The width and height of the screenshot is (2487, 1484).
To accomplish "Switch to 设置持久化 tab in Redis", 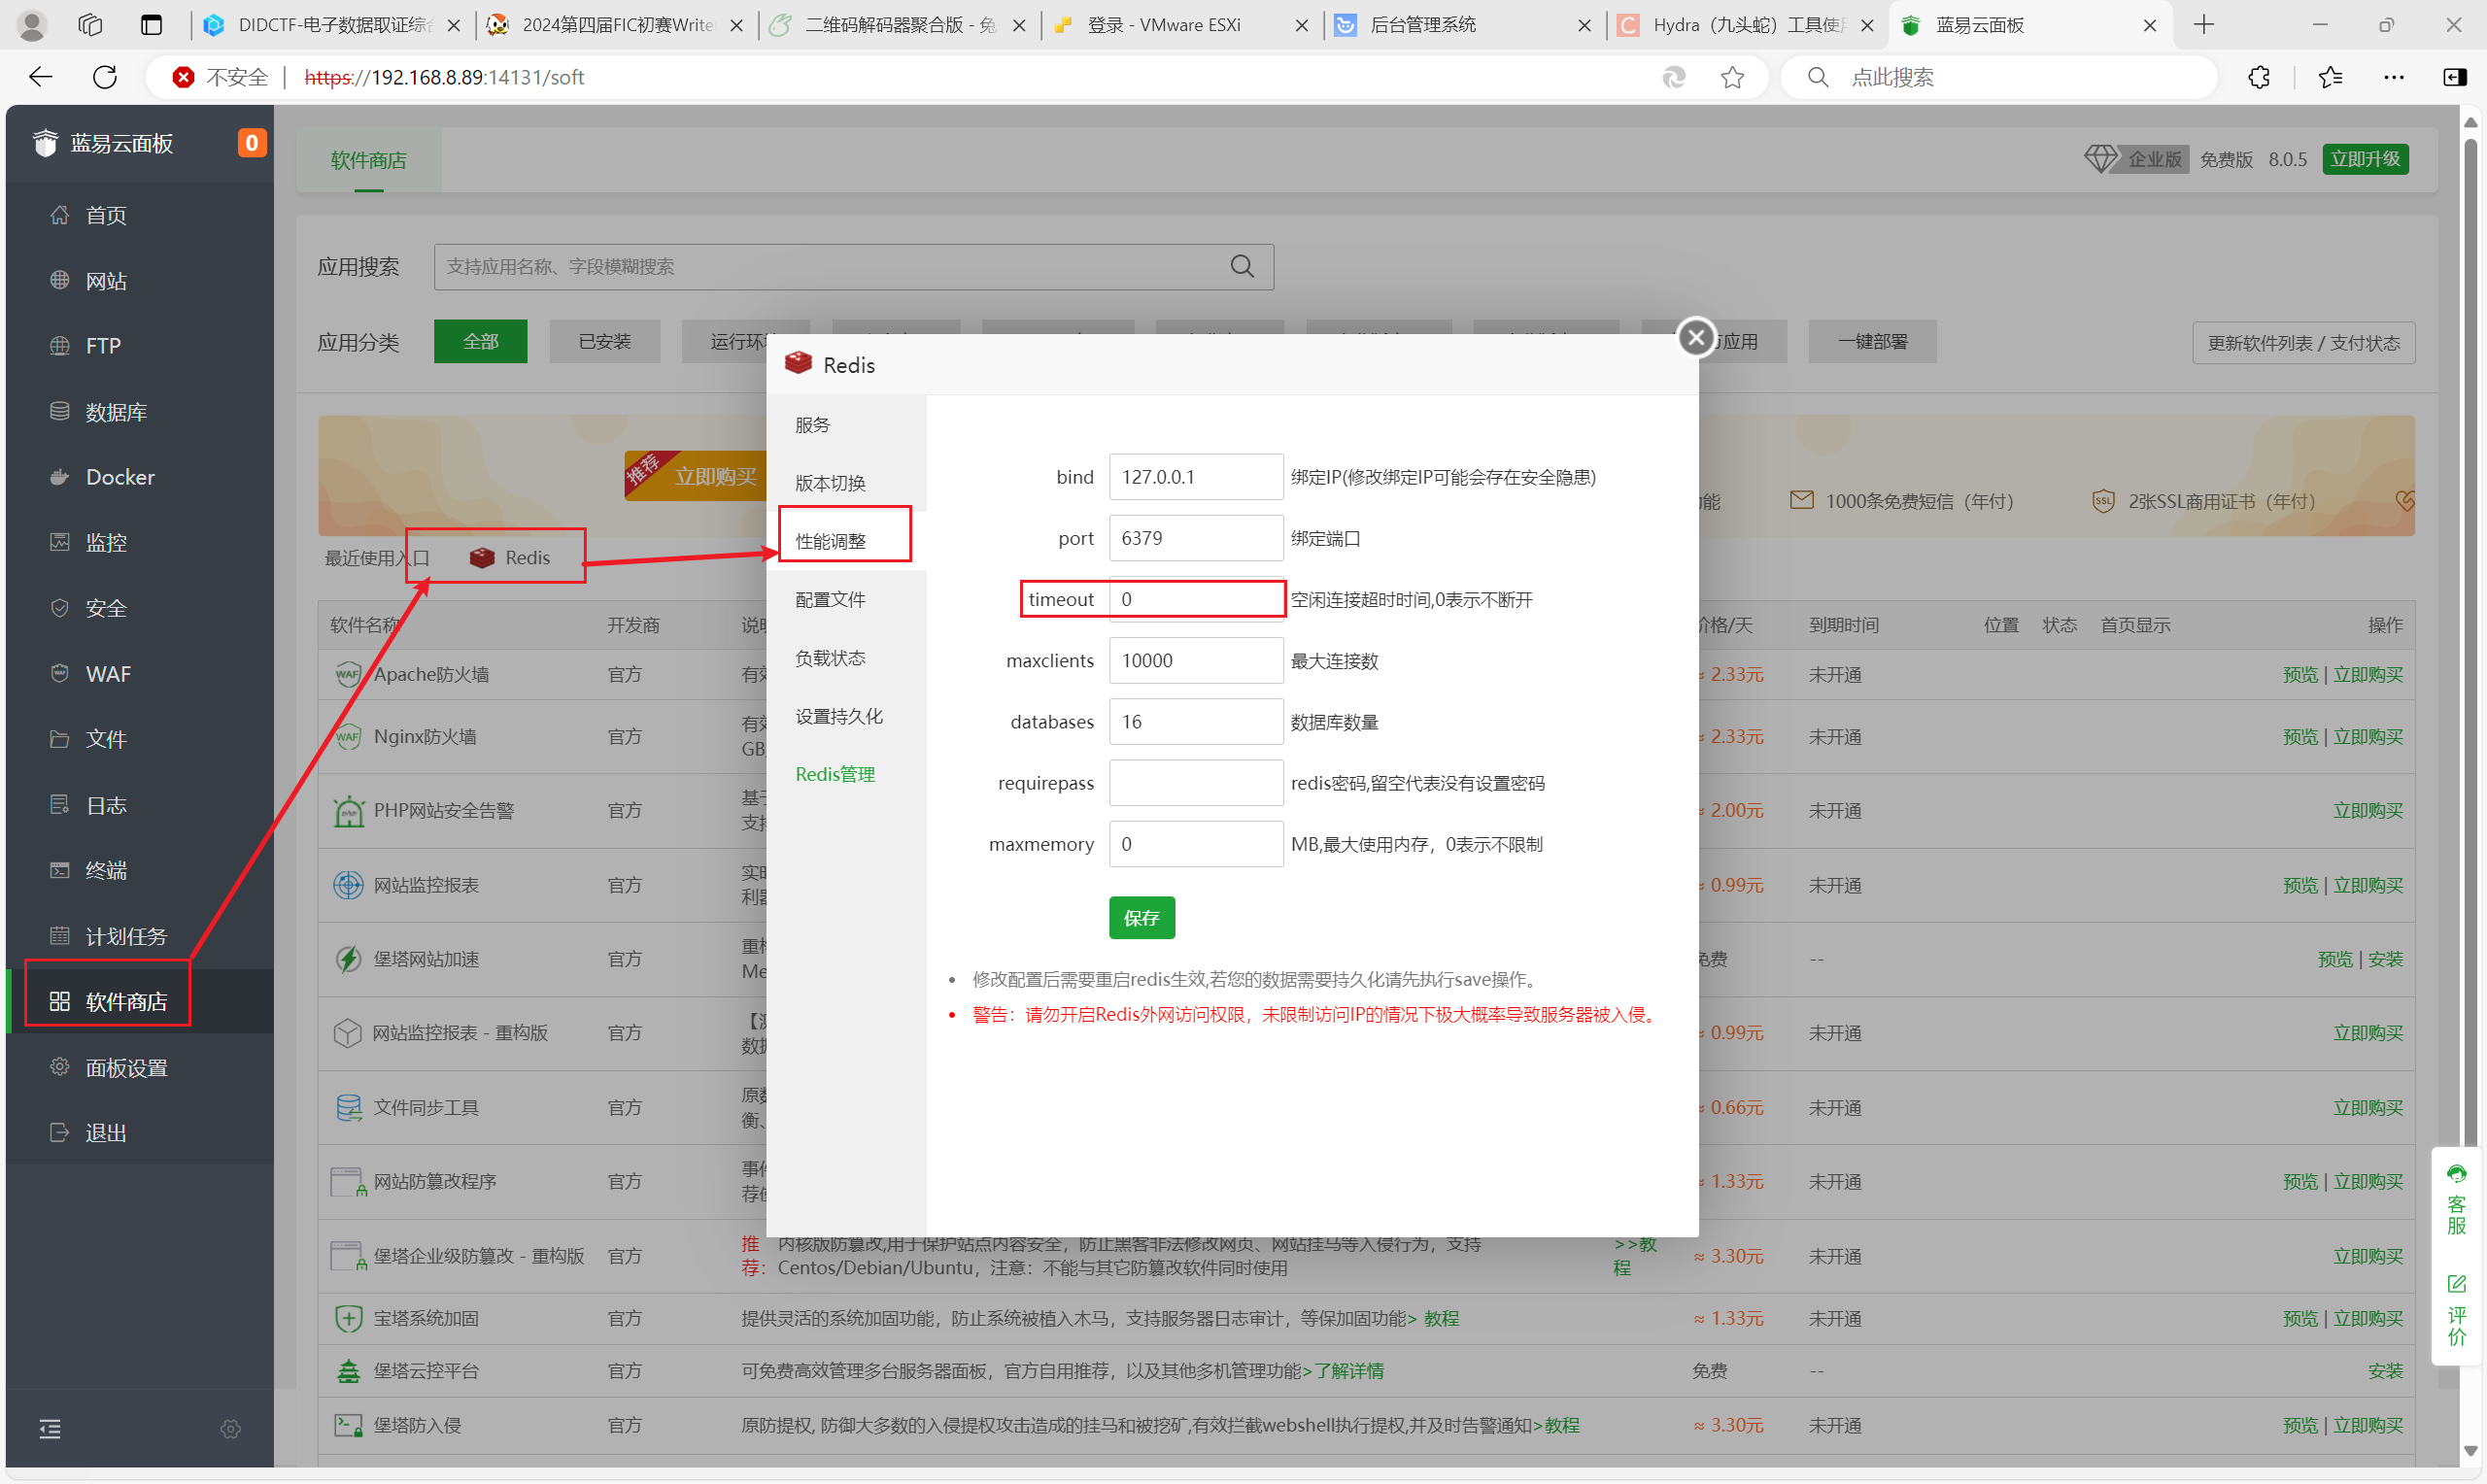I will click(838, 716).
